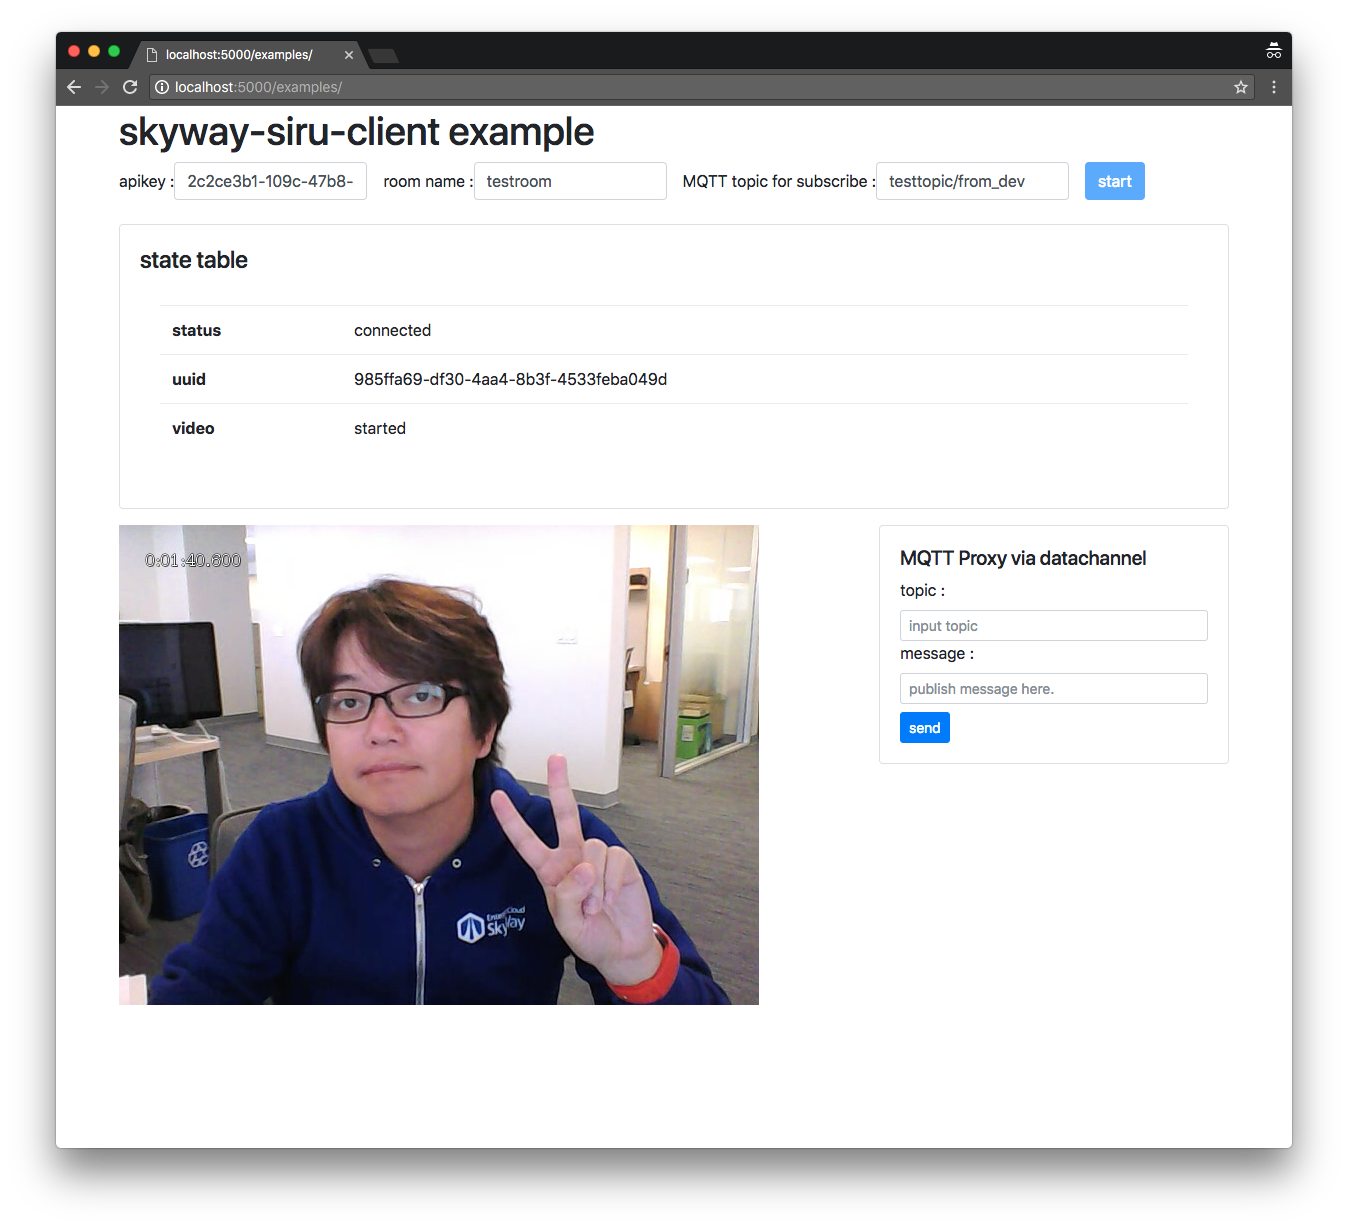
Task: Edit the room name field containing testroom
Action: pos(570,181)
